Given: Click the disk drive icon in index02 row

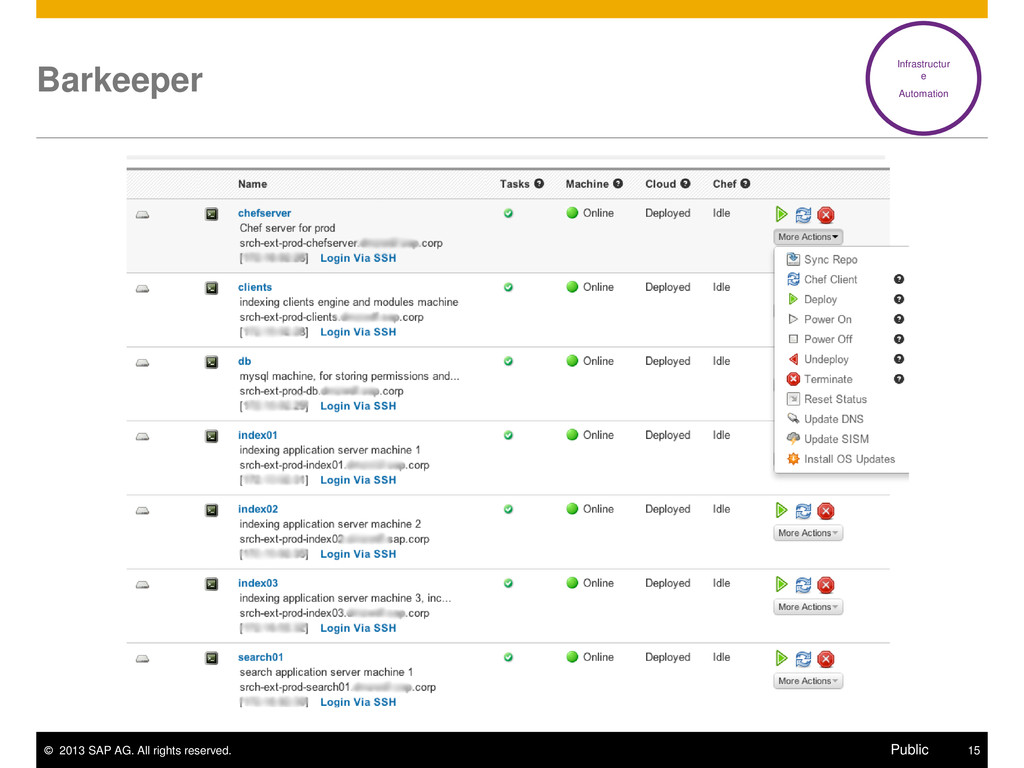Looking at the screenshot, I should pos(142,511).
